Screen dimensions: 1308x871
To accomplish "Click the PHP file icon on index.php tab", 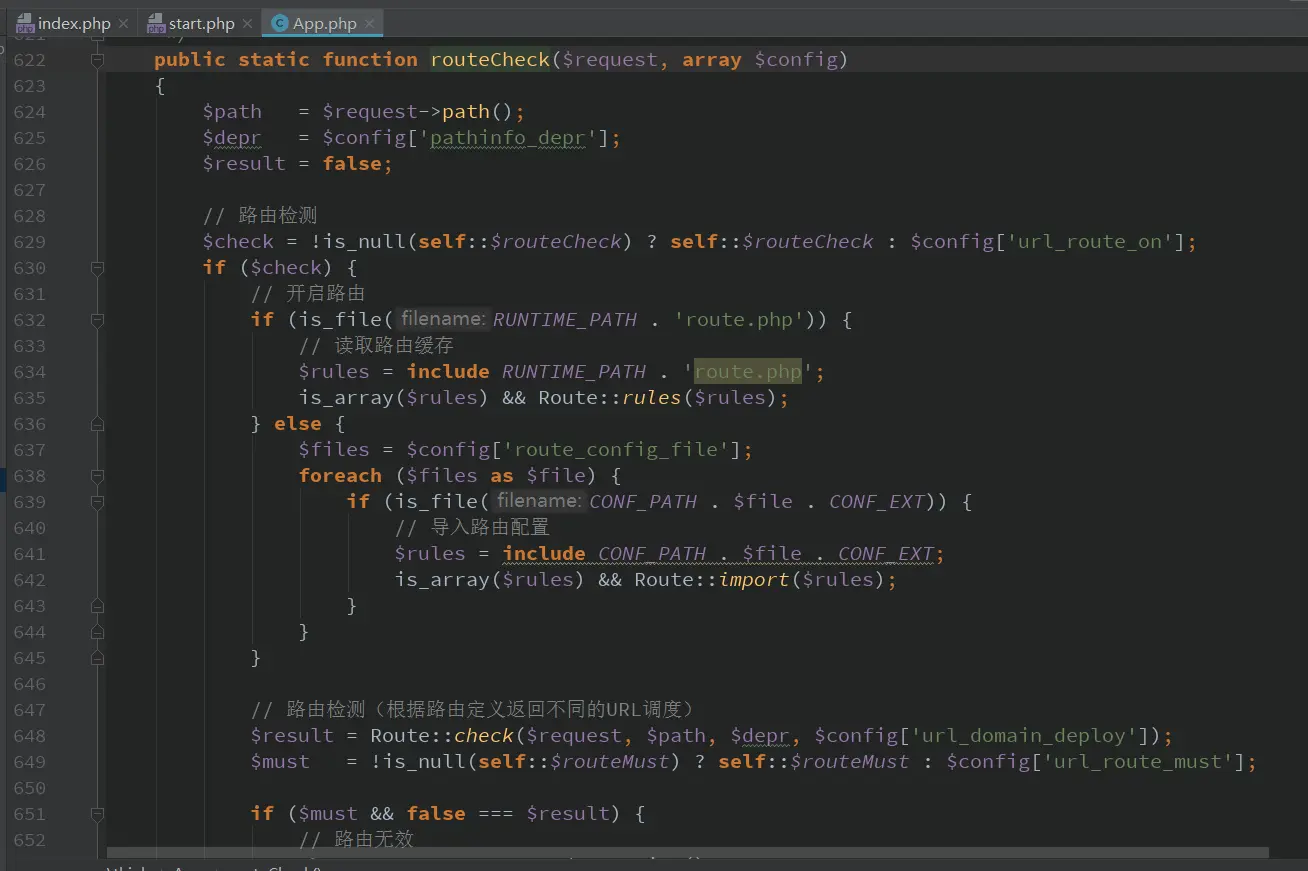I will click(25, 23).
